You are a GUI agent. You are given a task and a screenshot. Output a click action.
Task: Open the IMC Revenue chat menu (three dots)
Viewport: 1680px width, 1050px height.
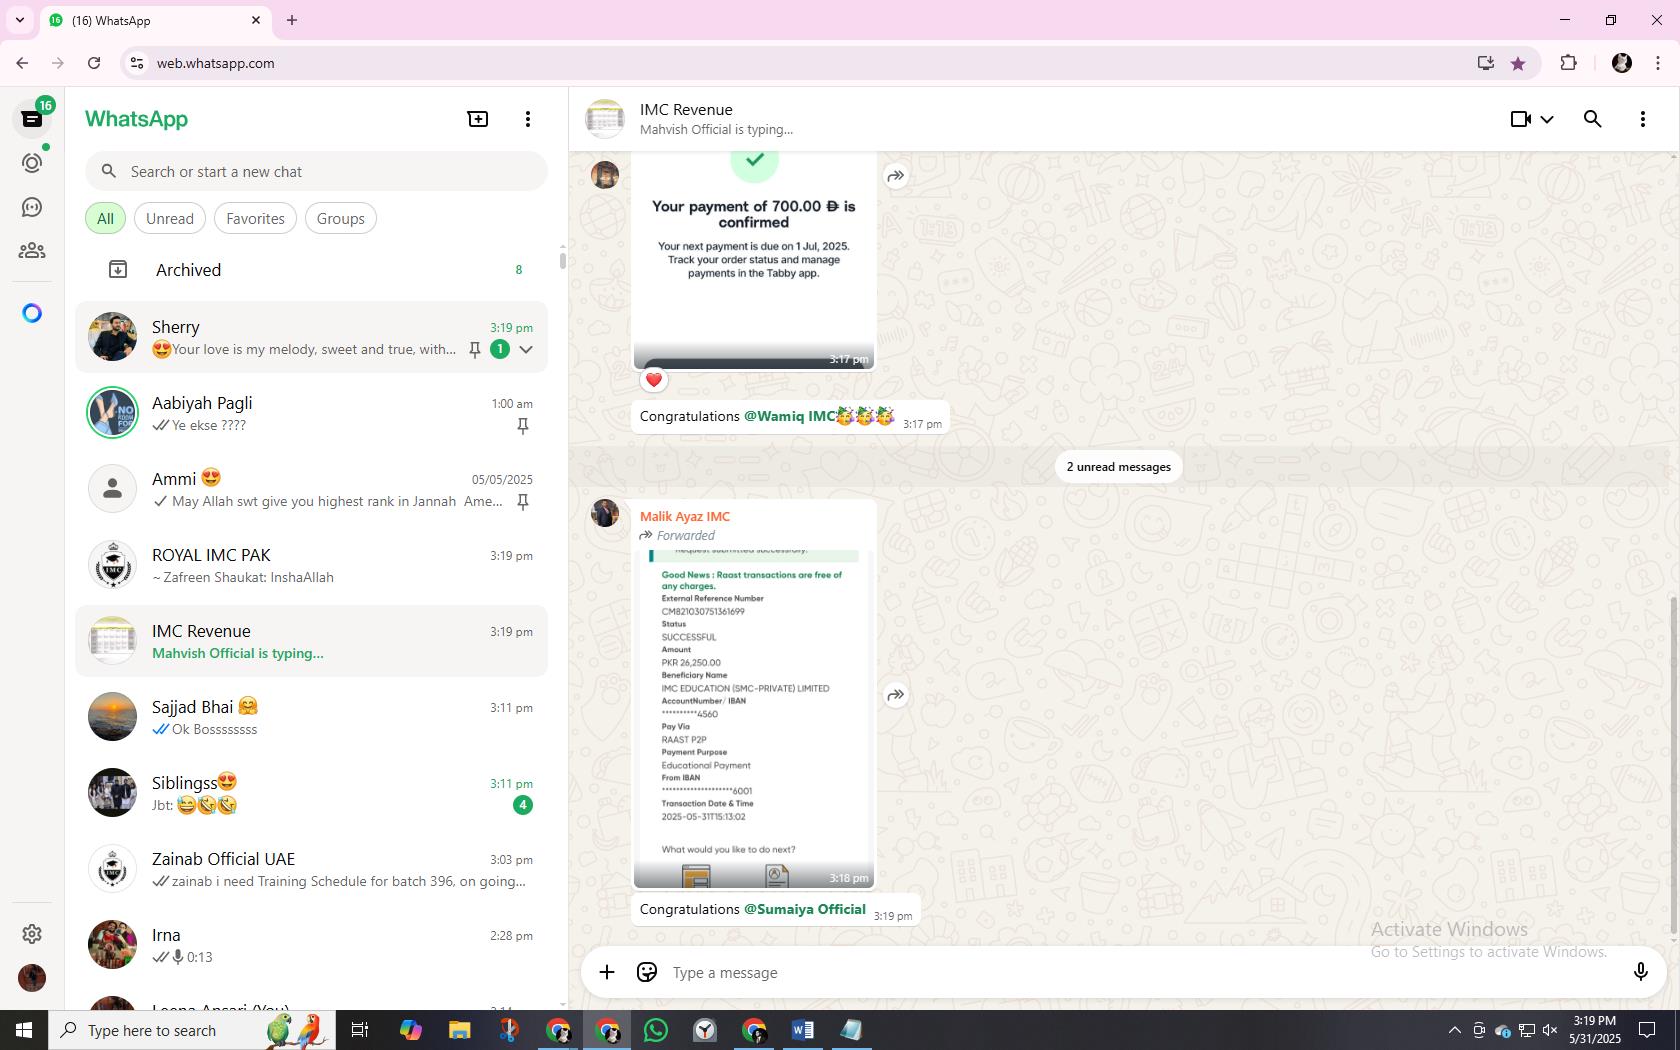point(1643,119)
